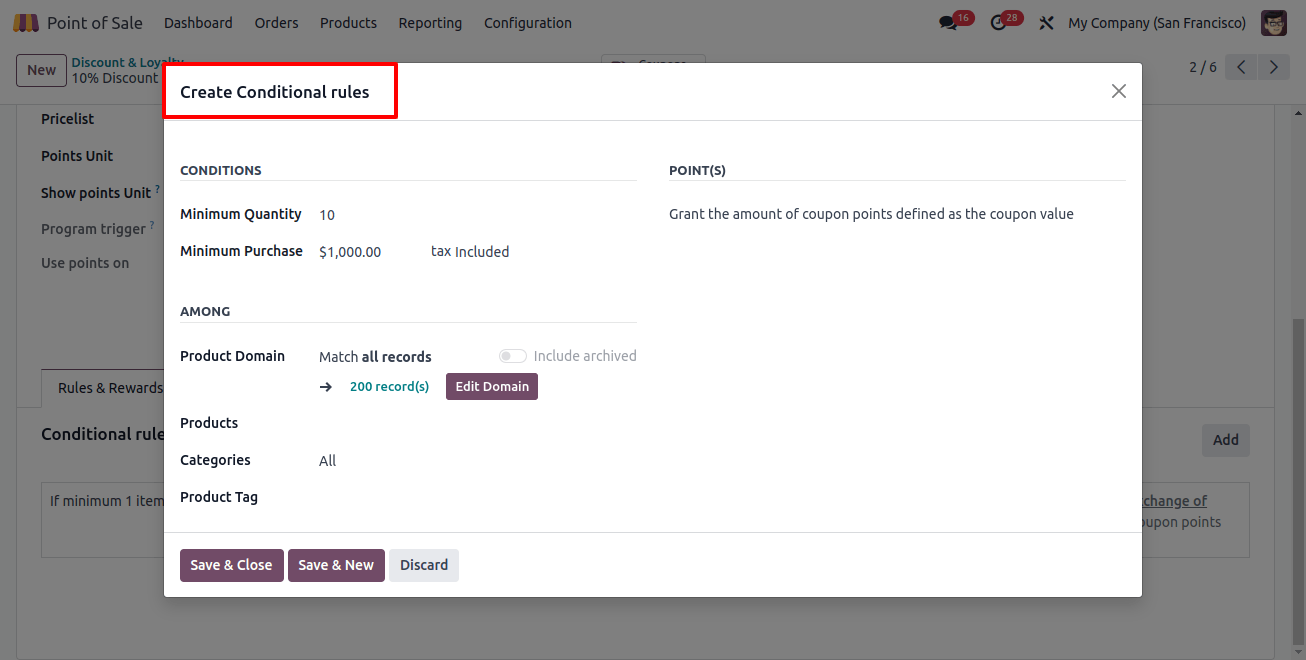
Task: Click the New button
Action: [41, 70]
